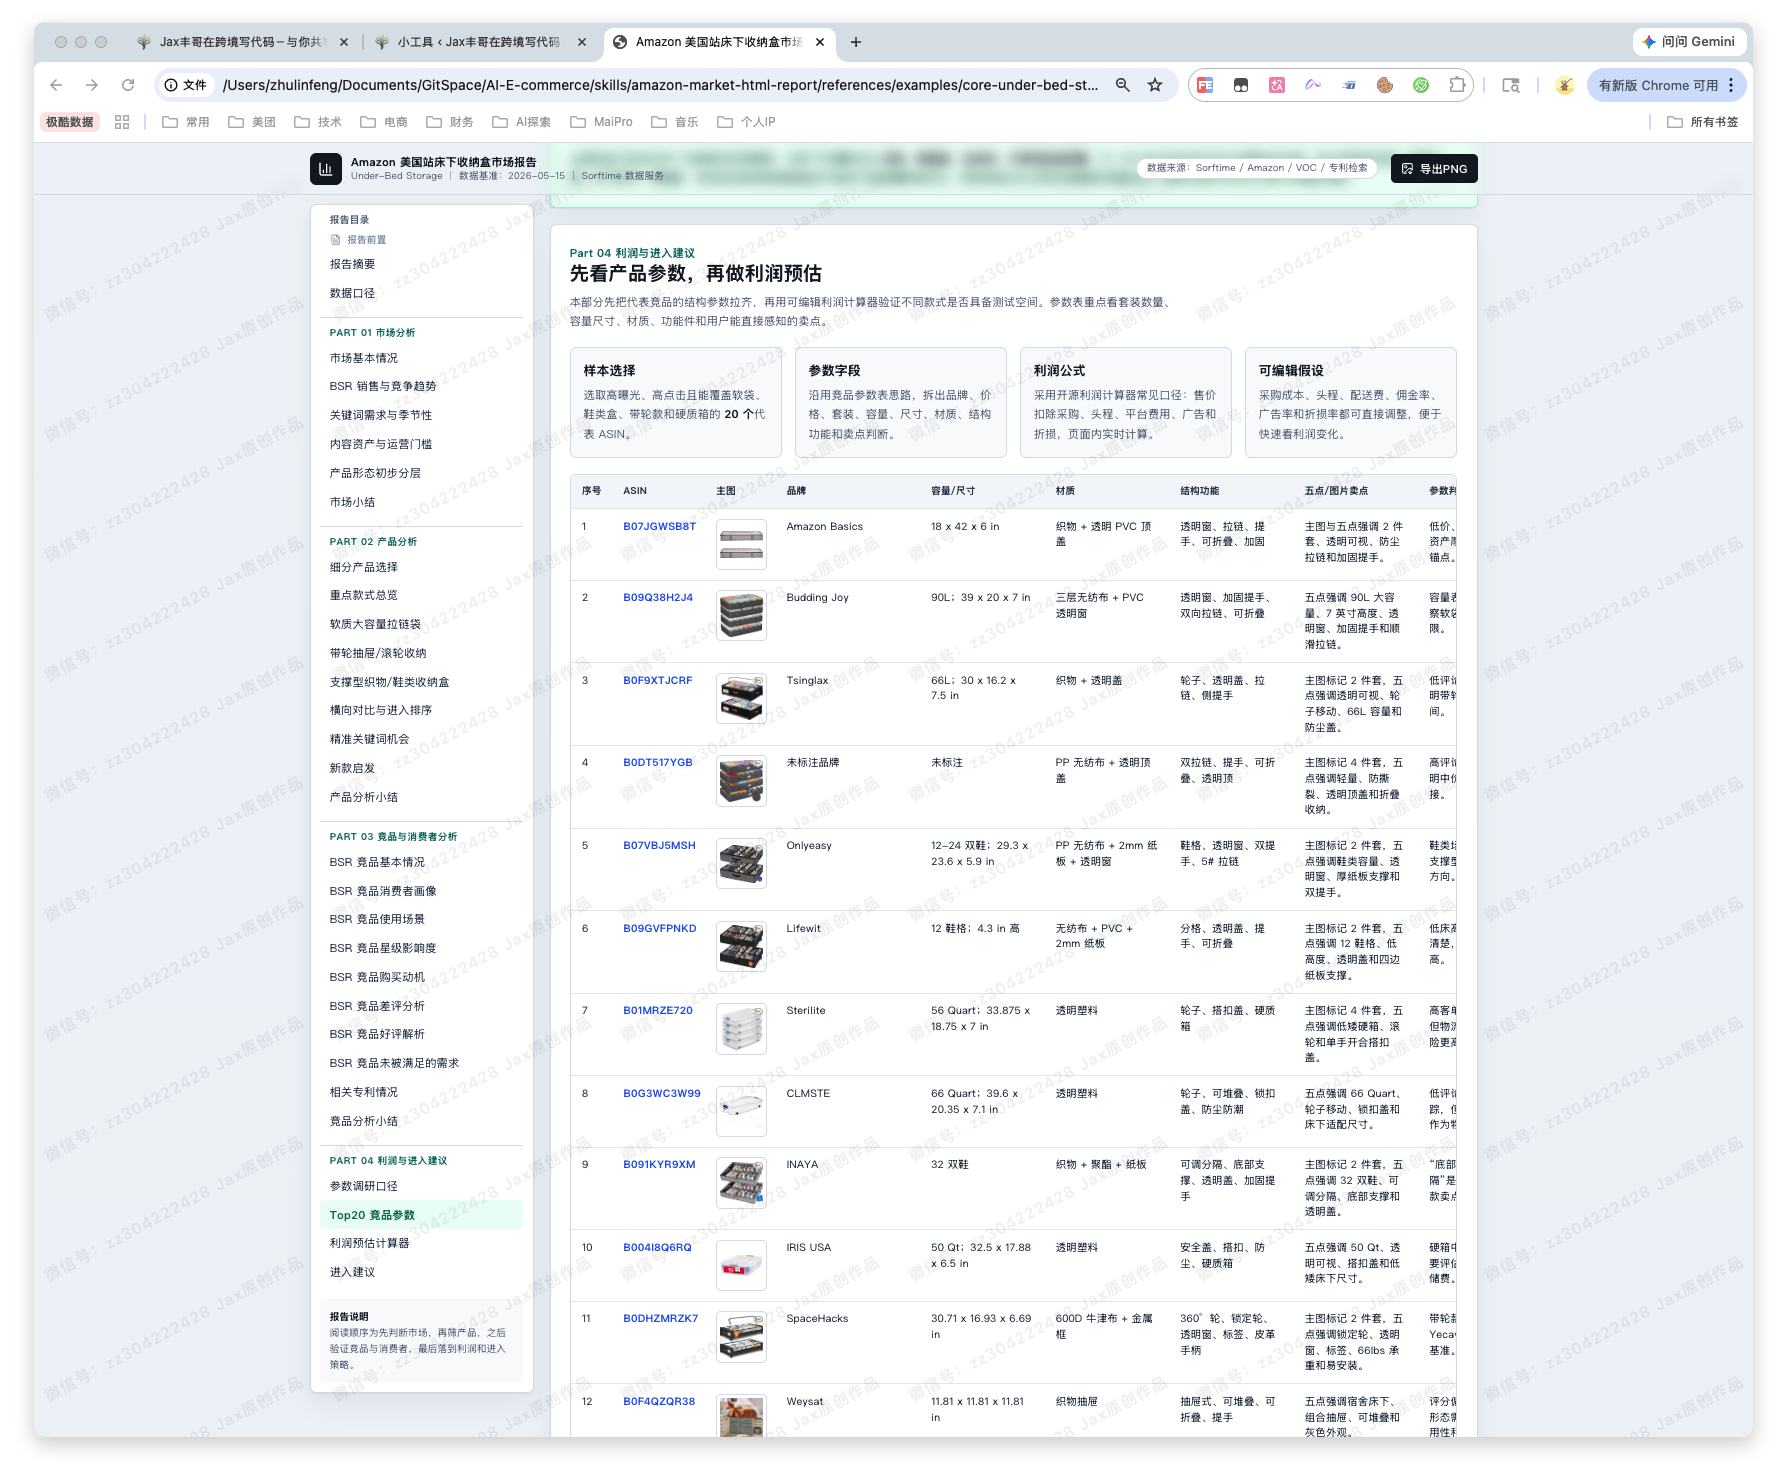Open the 财务 bookmarks folder

(450, 122)
